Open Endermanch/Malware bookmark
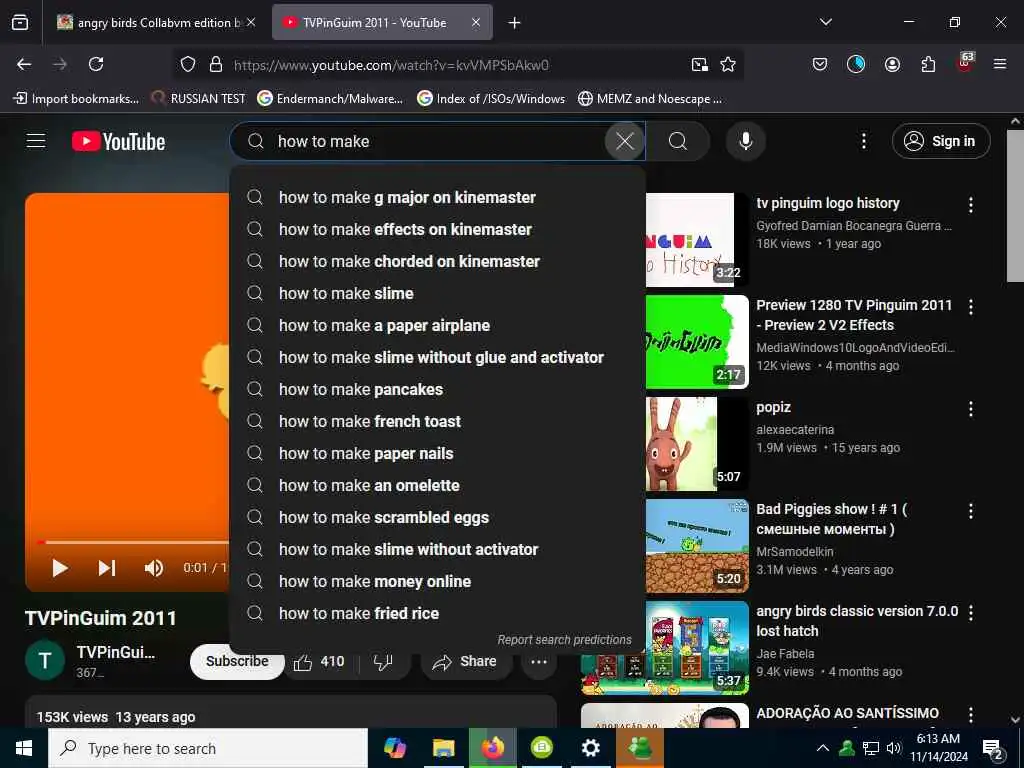1024x768 pixels. (x=330, y=99)
